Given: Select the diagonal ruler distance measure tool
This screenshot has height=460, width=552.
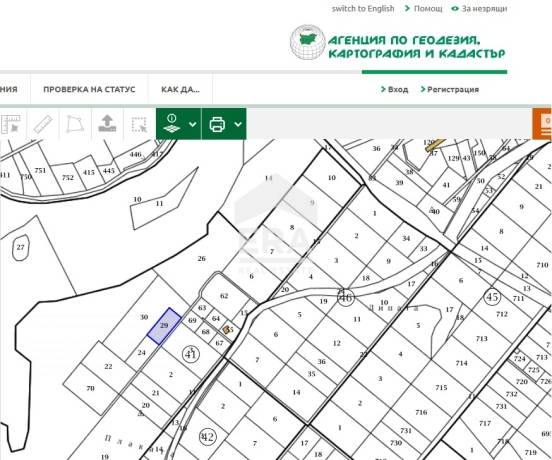Looking at the screenshot, I should point(43,124).
